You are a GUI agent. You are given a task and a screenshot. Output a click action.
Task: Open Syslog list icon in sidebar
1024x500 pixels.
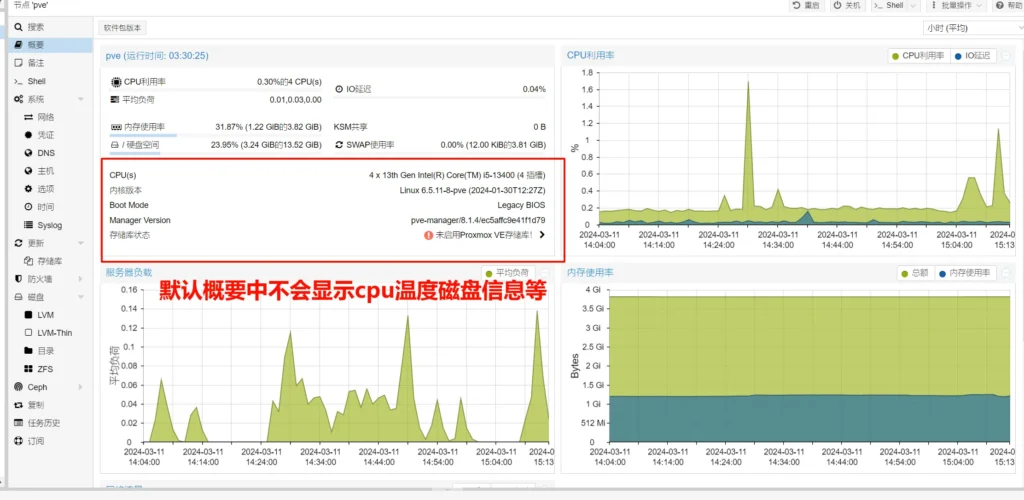click(28, 225)
